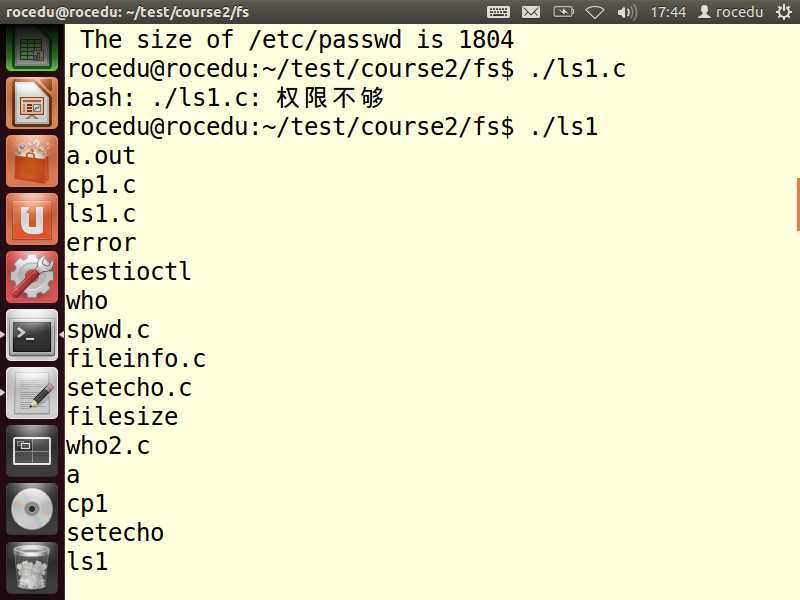Viewport: 800px width, 600px height.
Task: Launch LibreOffice Impress from the dock
Action: point(32,103)
